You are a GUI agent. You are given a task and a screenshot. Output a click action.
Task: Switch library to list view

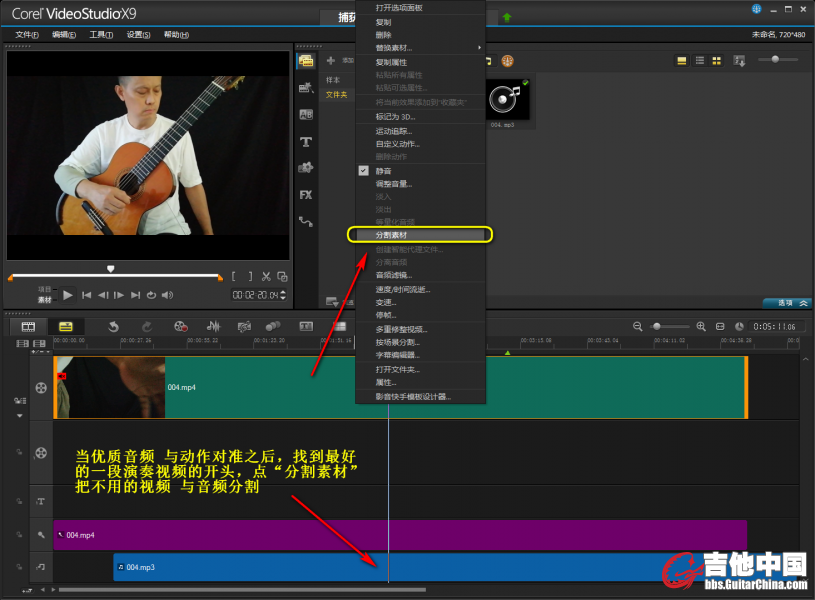click(x=700, y=61)
